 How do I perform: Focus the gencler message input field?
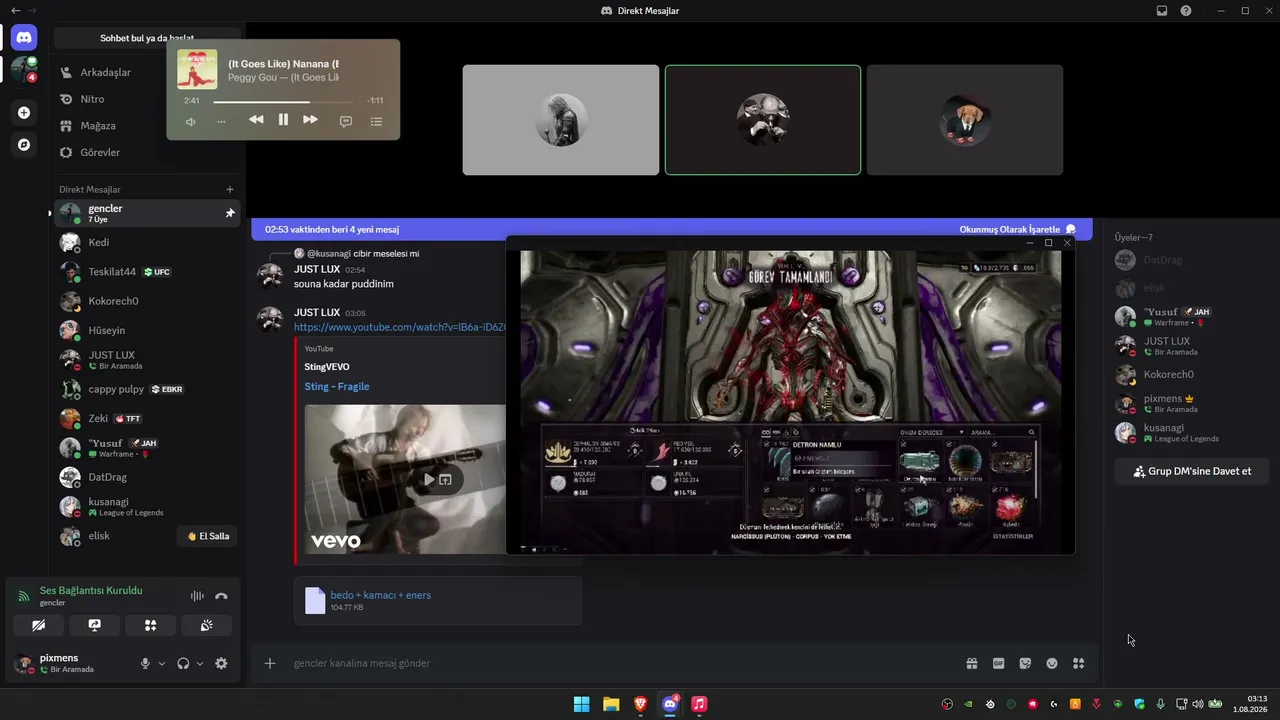(620, 663)
